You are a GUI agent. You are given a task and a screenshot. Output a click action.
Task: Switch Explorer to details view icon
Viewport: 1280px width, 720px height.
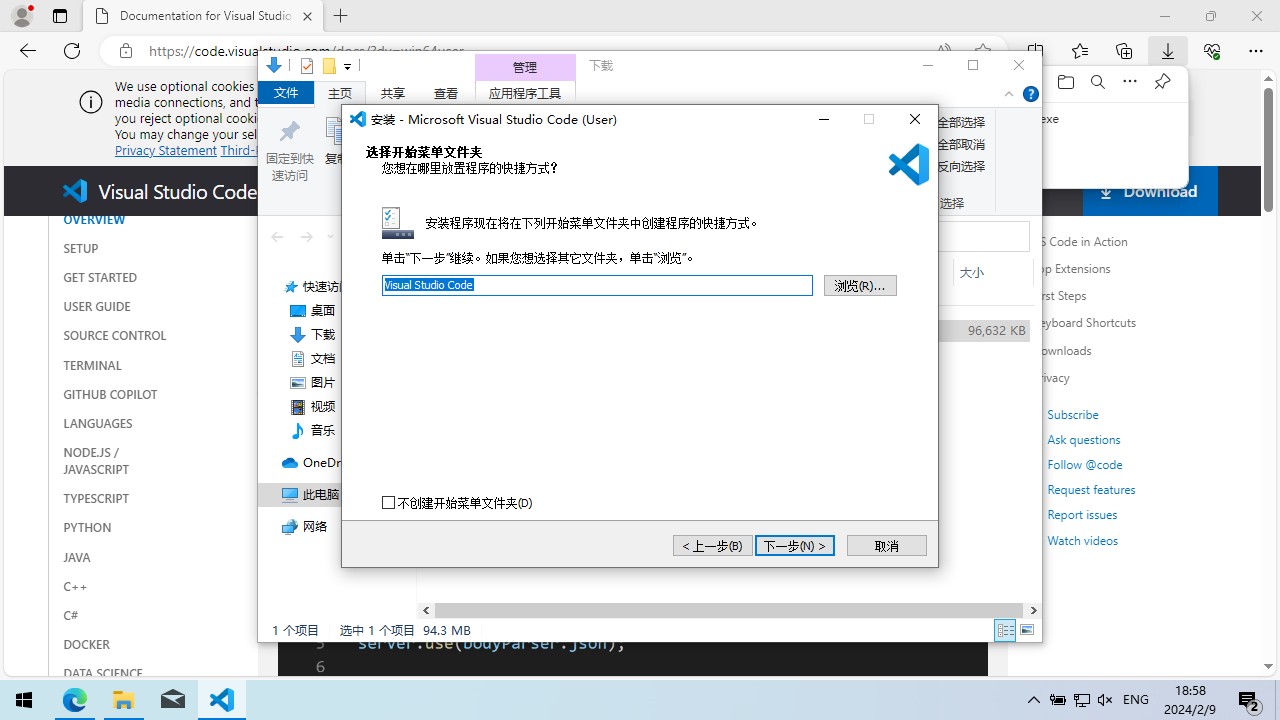point(1005,630)
